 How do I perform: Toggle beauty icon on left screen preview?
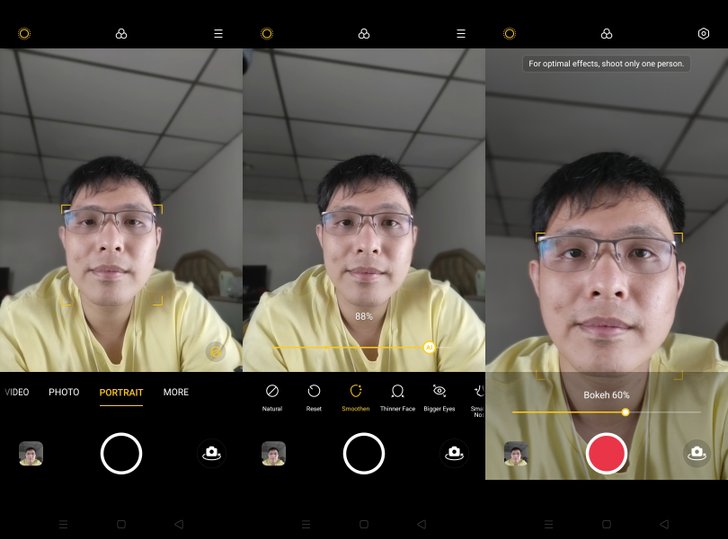[215, 352]
